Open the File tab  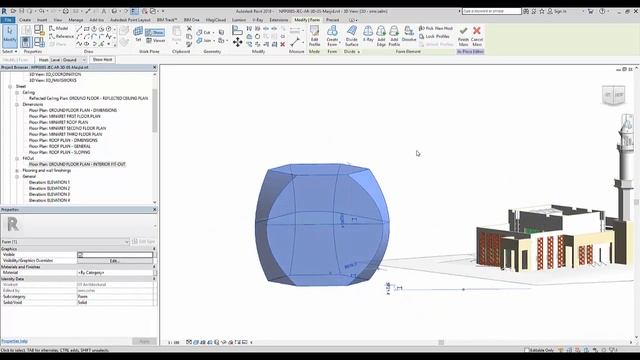point(8,20)
